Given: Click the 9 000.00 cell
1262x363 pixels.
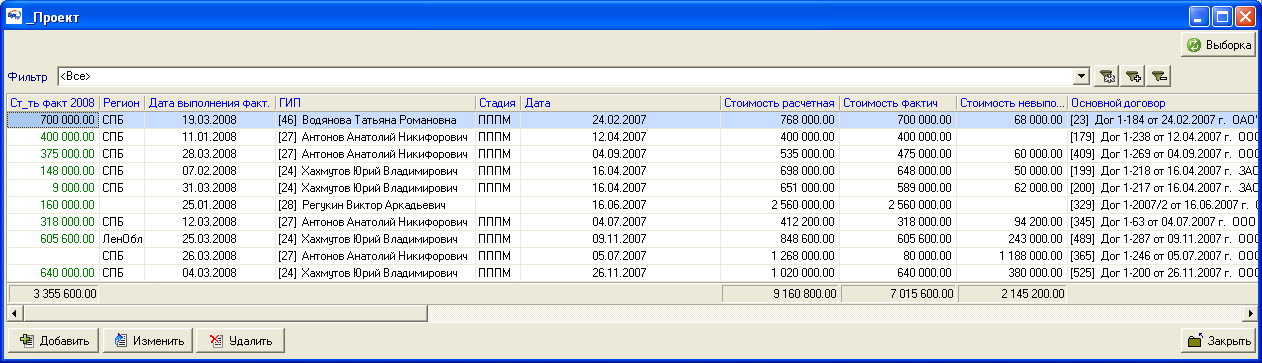Looking at the screenshot, I should tap(53, 188).
